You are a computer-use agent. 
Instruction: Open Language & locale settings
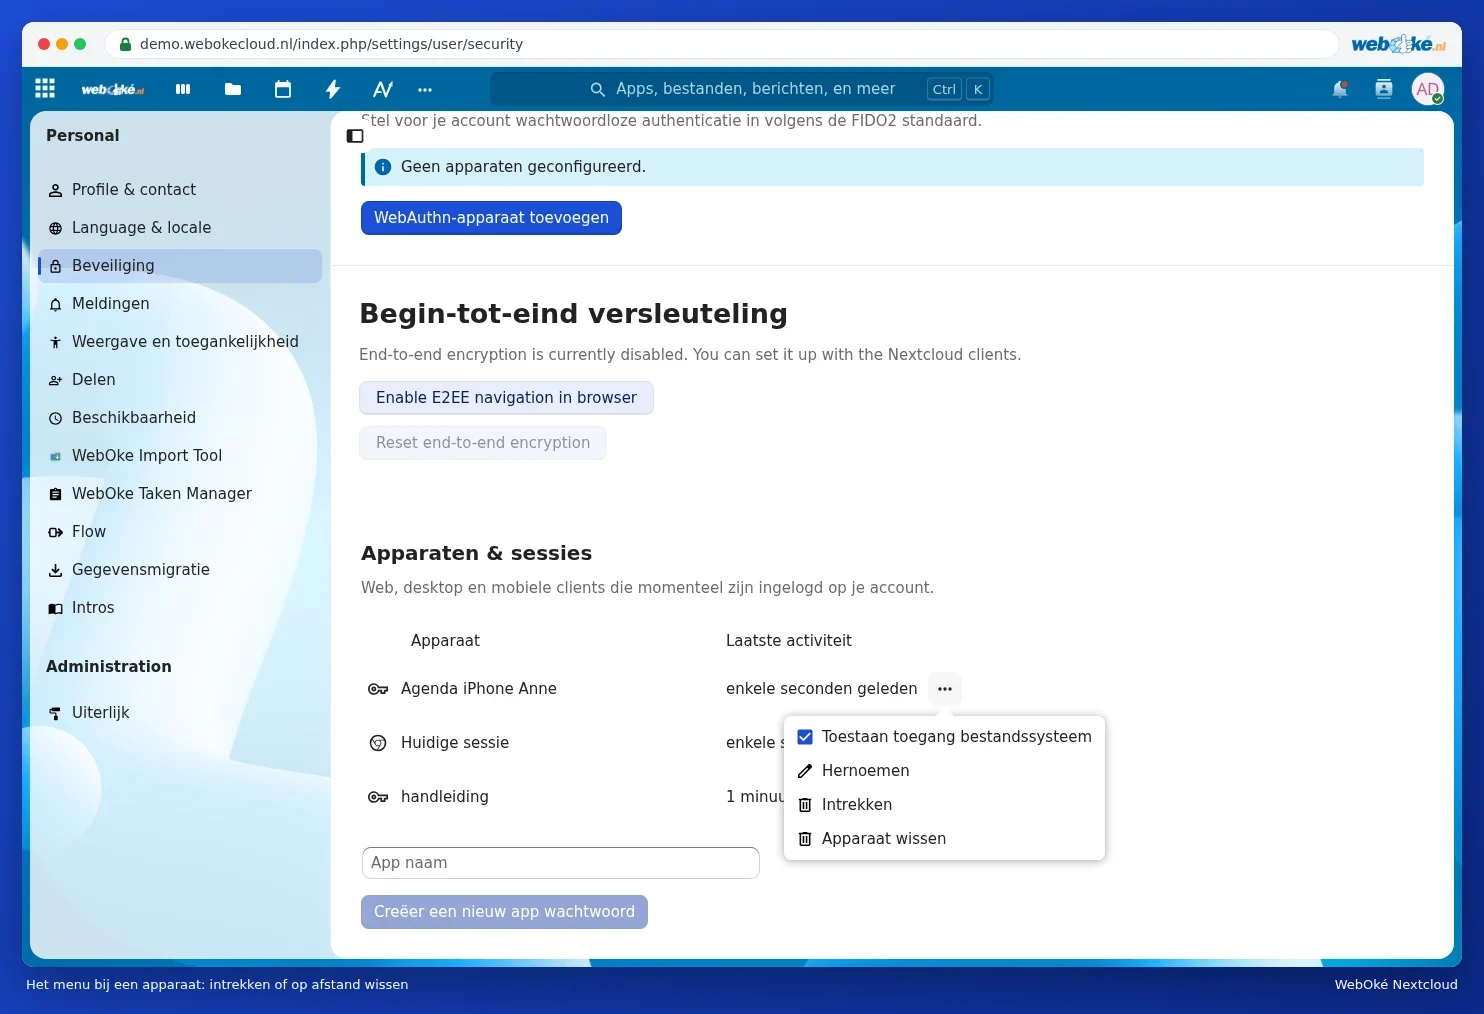180,228
